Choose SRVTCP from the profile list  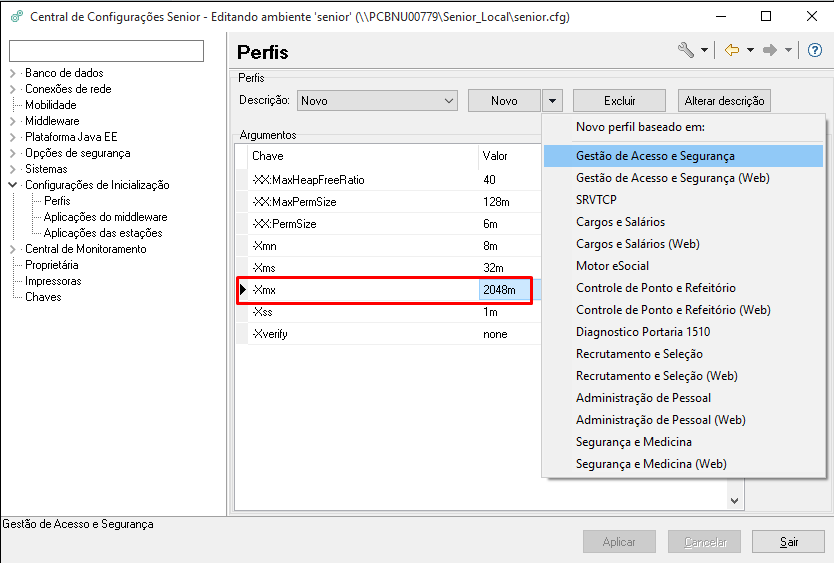(x=597, y=200)
